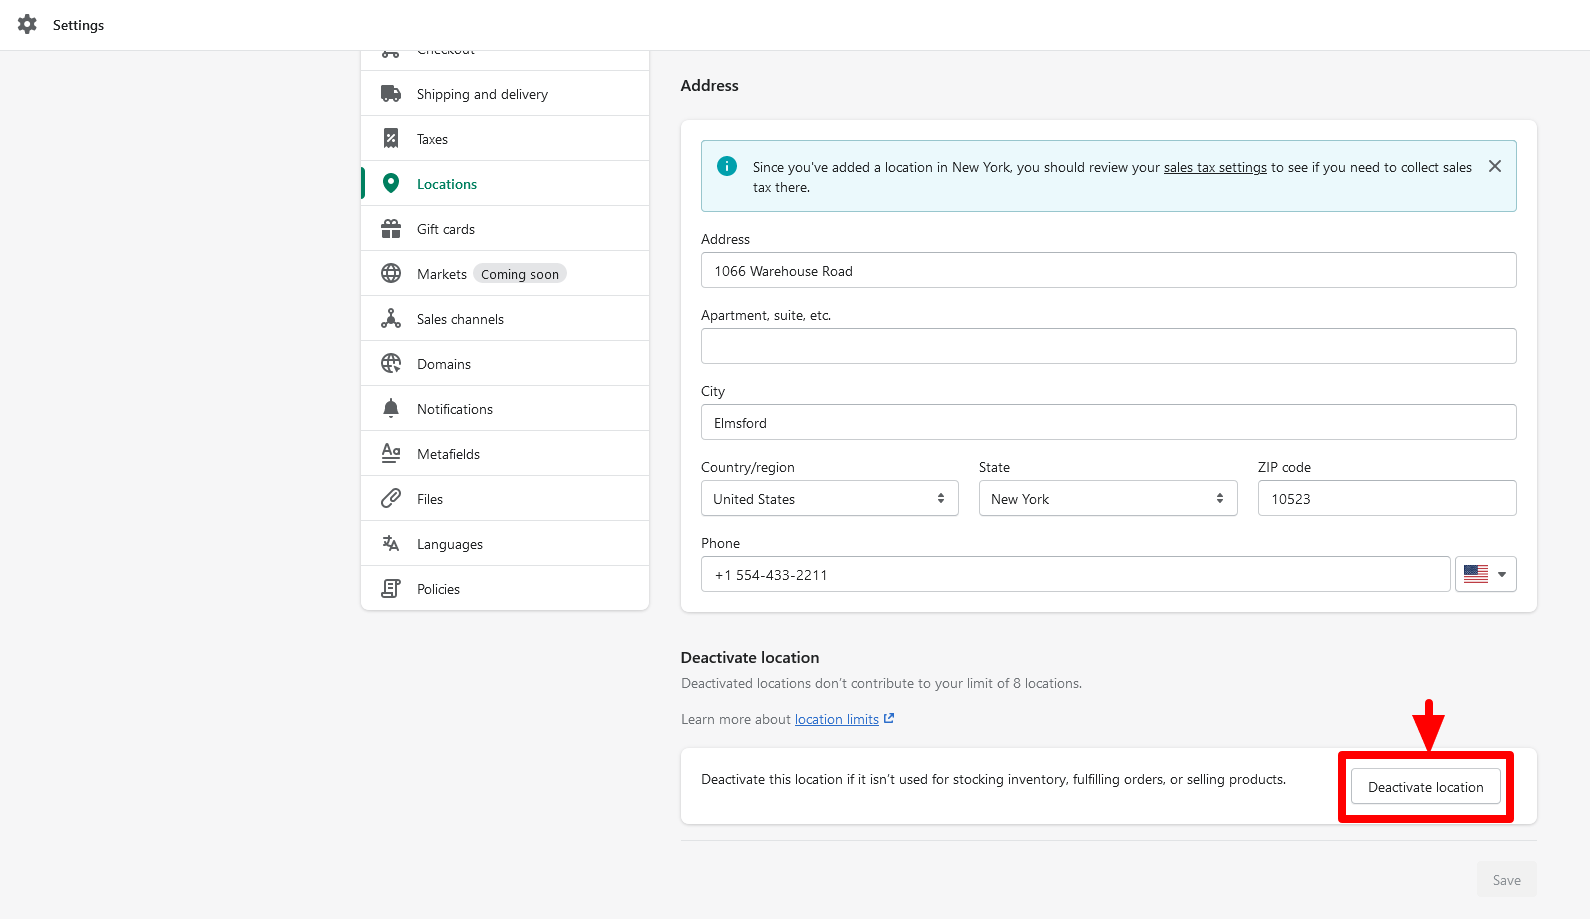This screenshot has width=1590, height=919.
Task: Dismiss the sales tax info banner
Action: (x=1494, y=167)
